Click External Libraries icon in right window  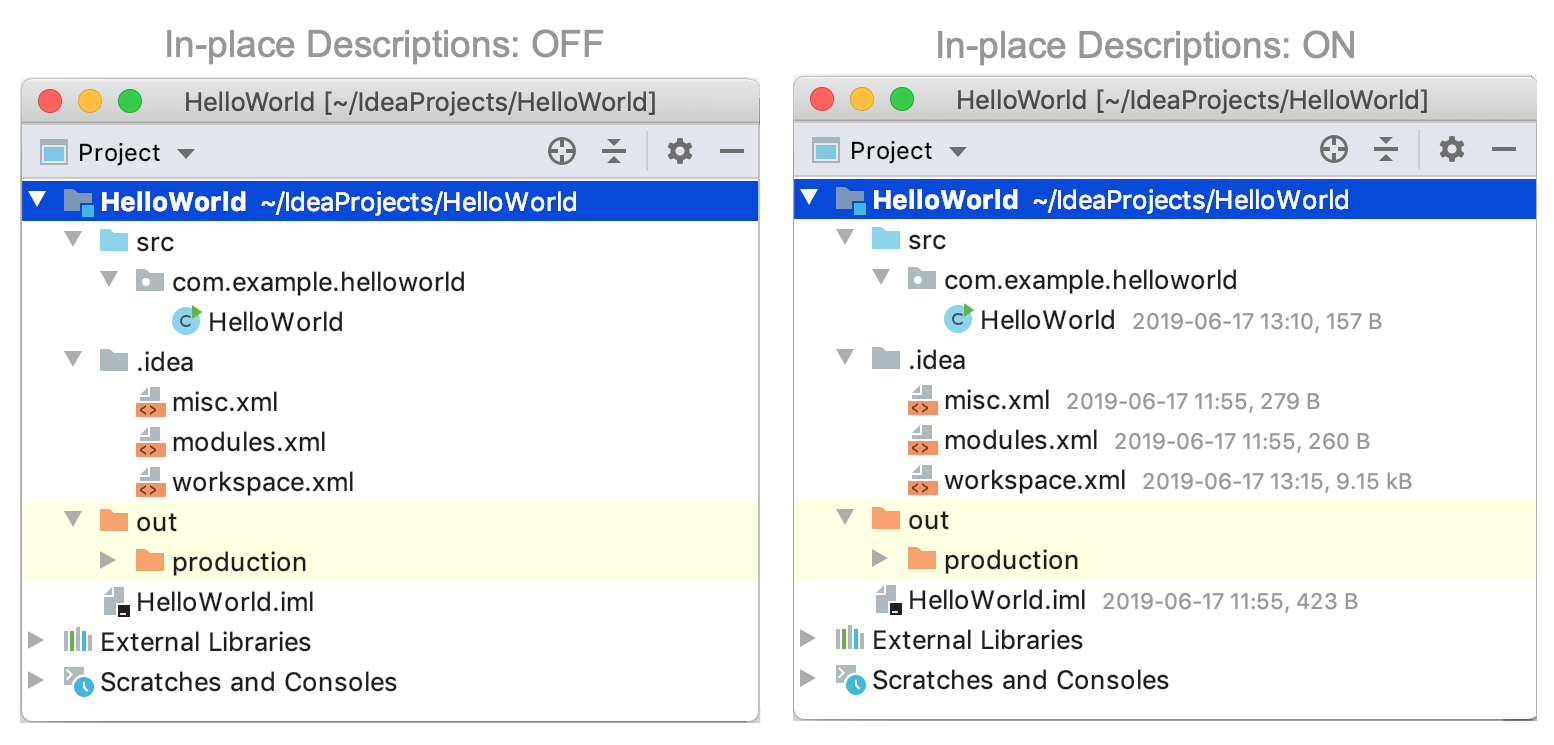(850, 639)
